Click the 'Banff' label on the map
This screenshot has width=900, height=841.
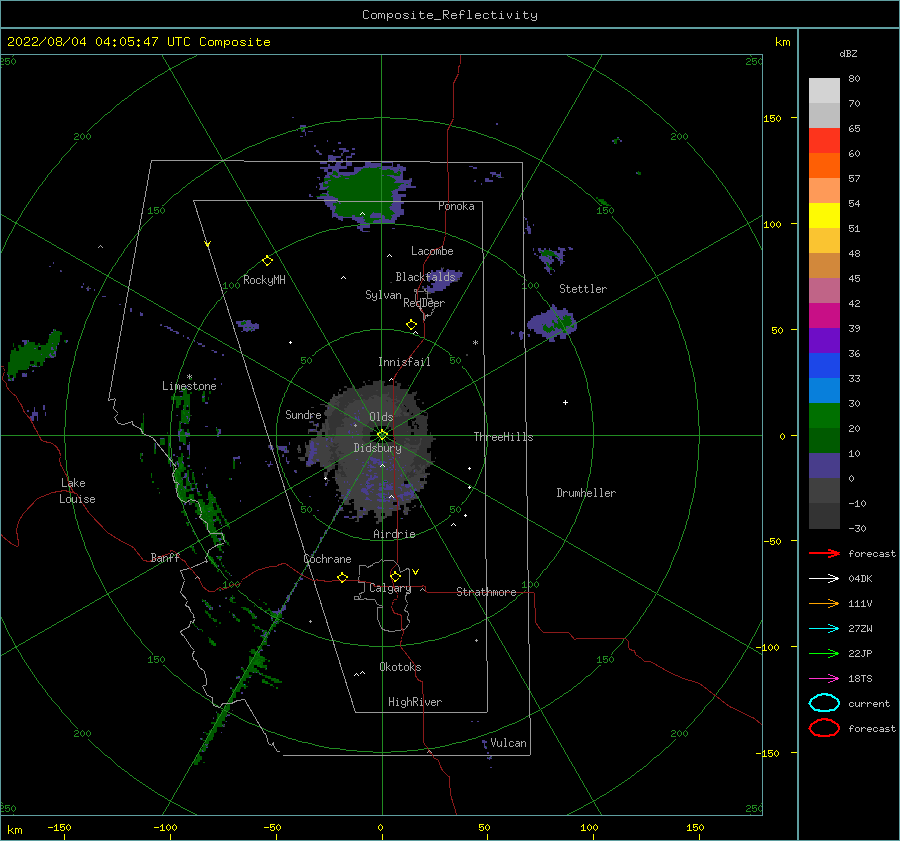165,557
